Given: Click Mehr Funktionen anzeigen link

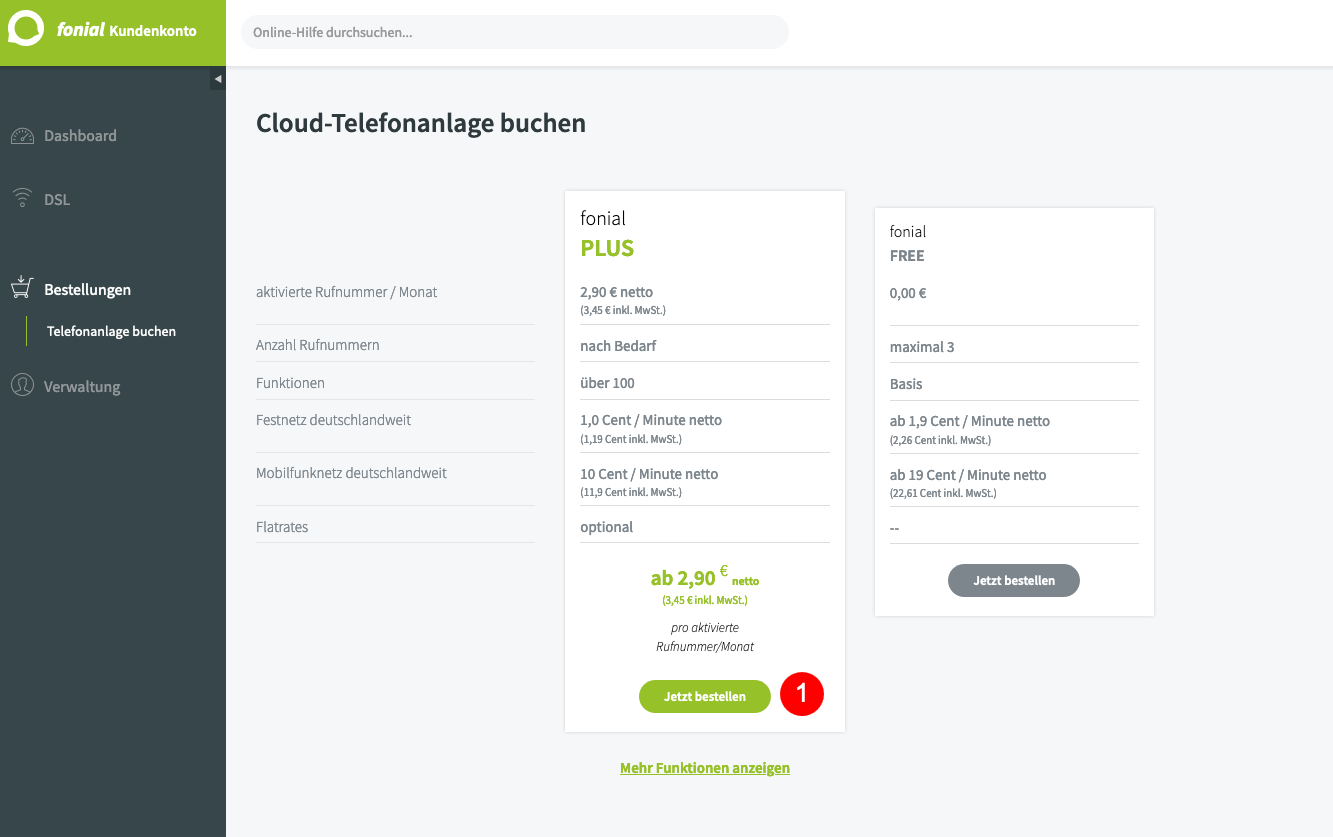Looking at the screenshot, I should point(705,768).
